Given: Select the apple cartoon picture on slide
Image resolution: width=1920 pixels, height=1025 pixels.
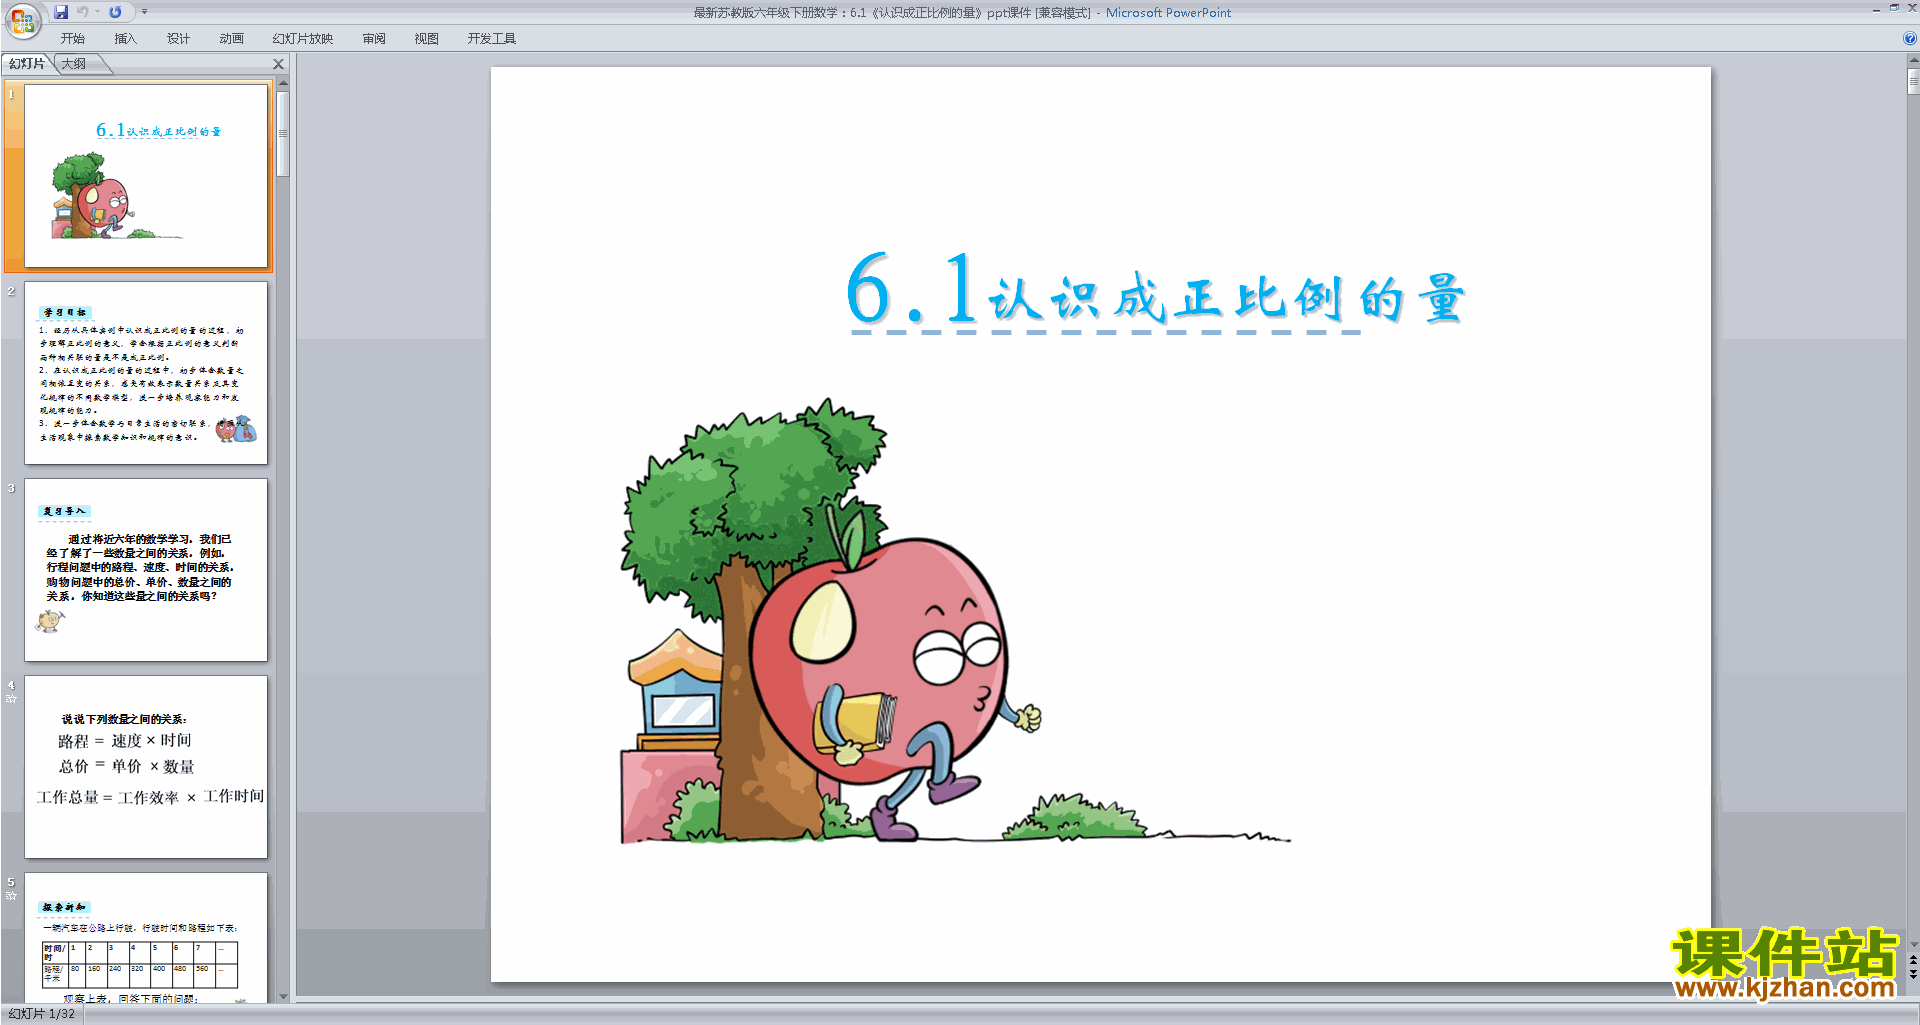Looking at the screenshot, I should pyautogui.click(x=955, y=620).
